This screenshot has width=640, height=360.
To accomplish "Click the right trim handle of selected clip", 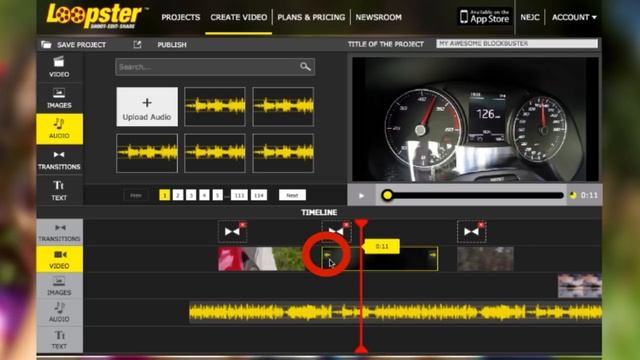I will coord(432,255).
